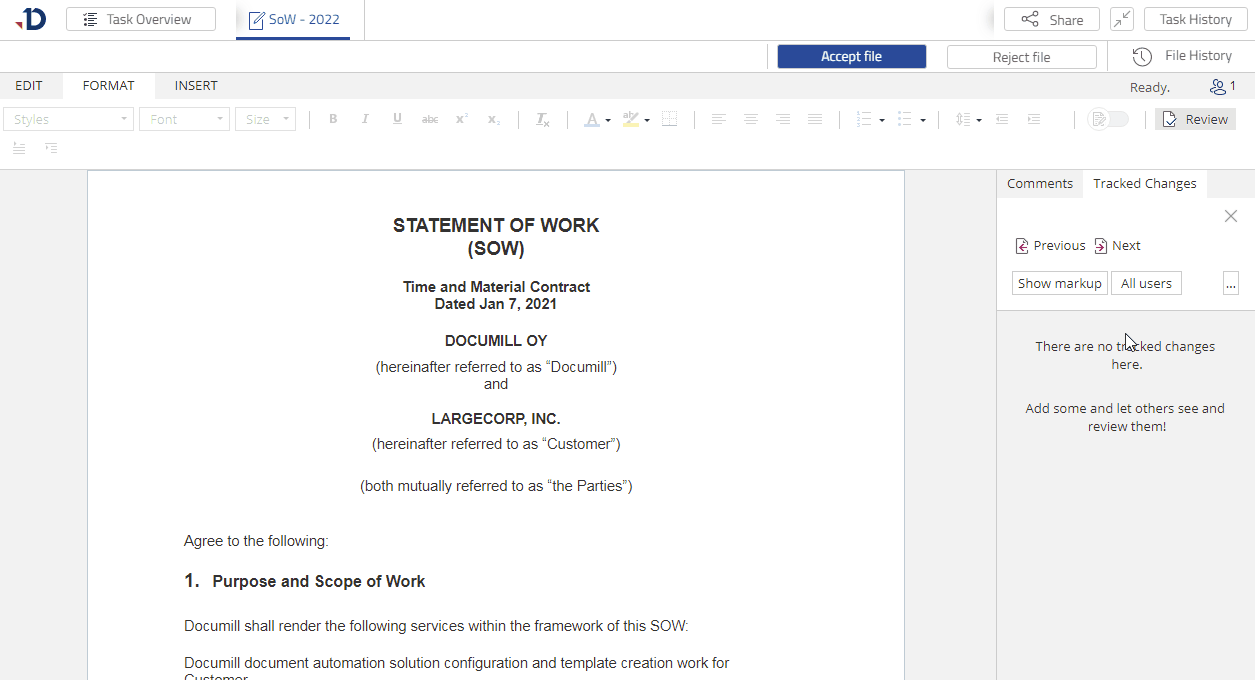The width and height of the screenshot is (1255, 680).
Task: Switch to the Comments tab
Action: coord(1039,184)
